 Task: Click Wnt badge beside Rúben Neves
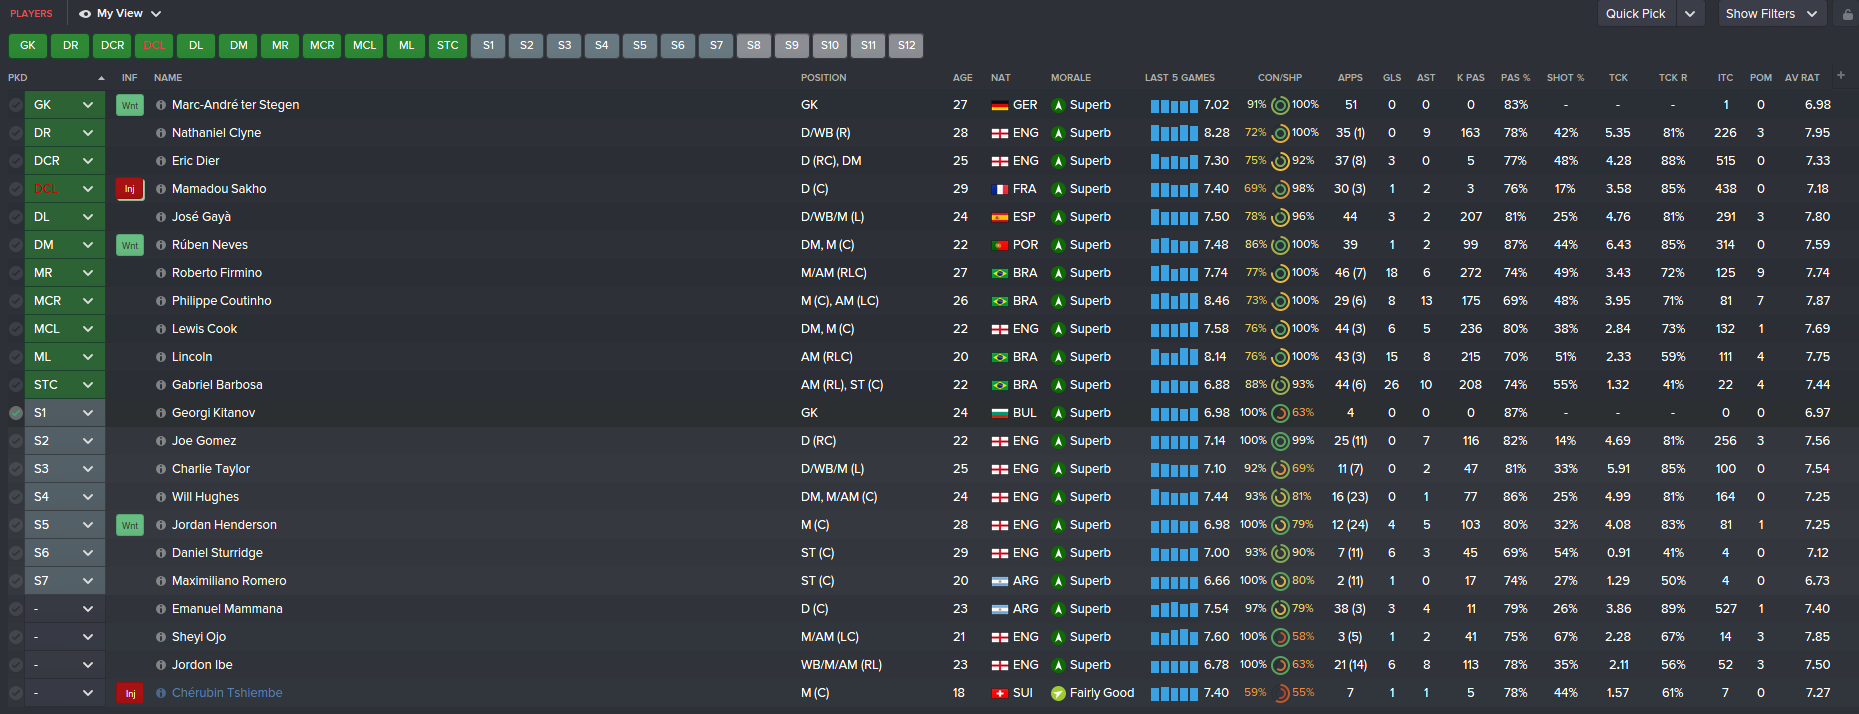130,245
